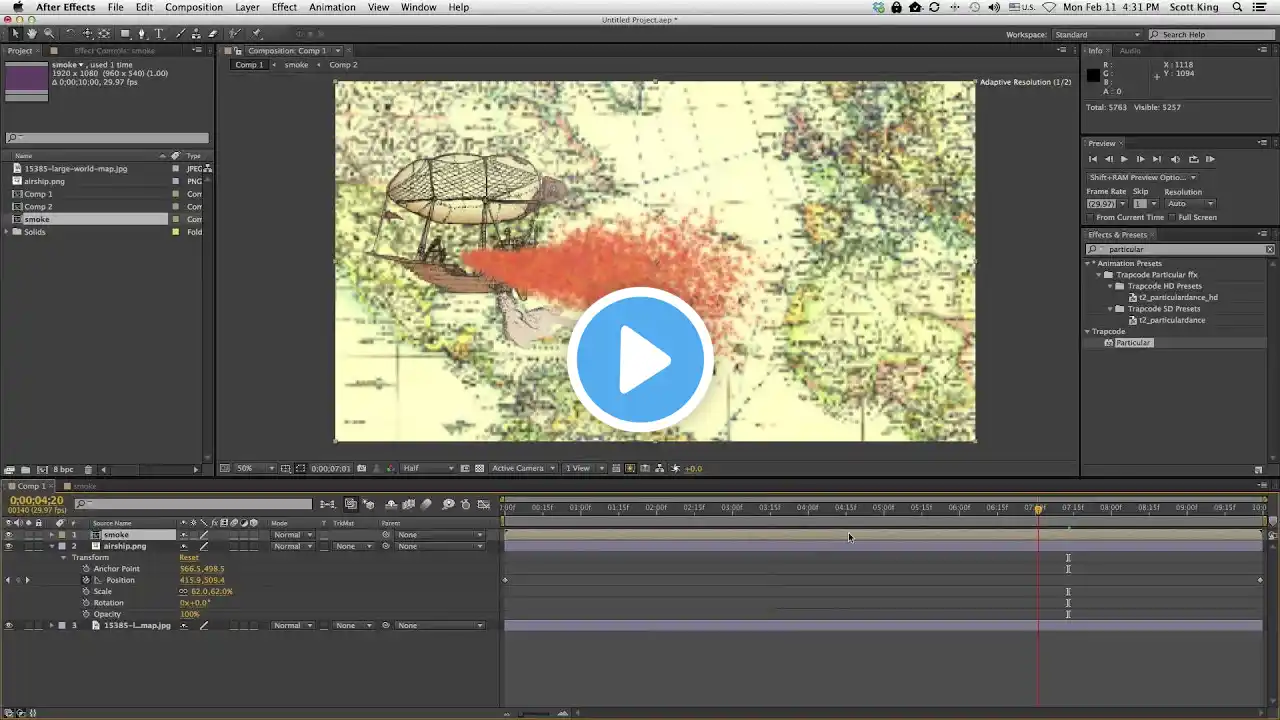Open the Composition menu in the menu bar
The width and height of the screenshot is (1280, 720).
point(194,7)
